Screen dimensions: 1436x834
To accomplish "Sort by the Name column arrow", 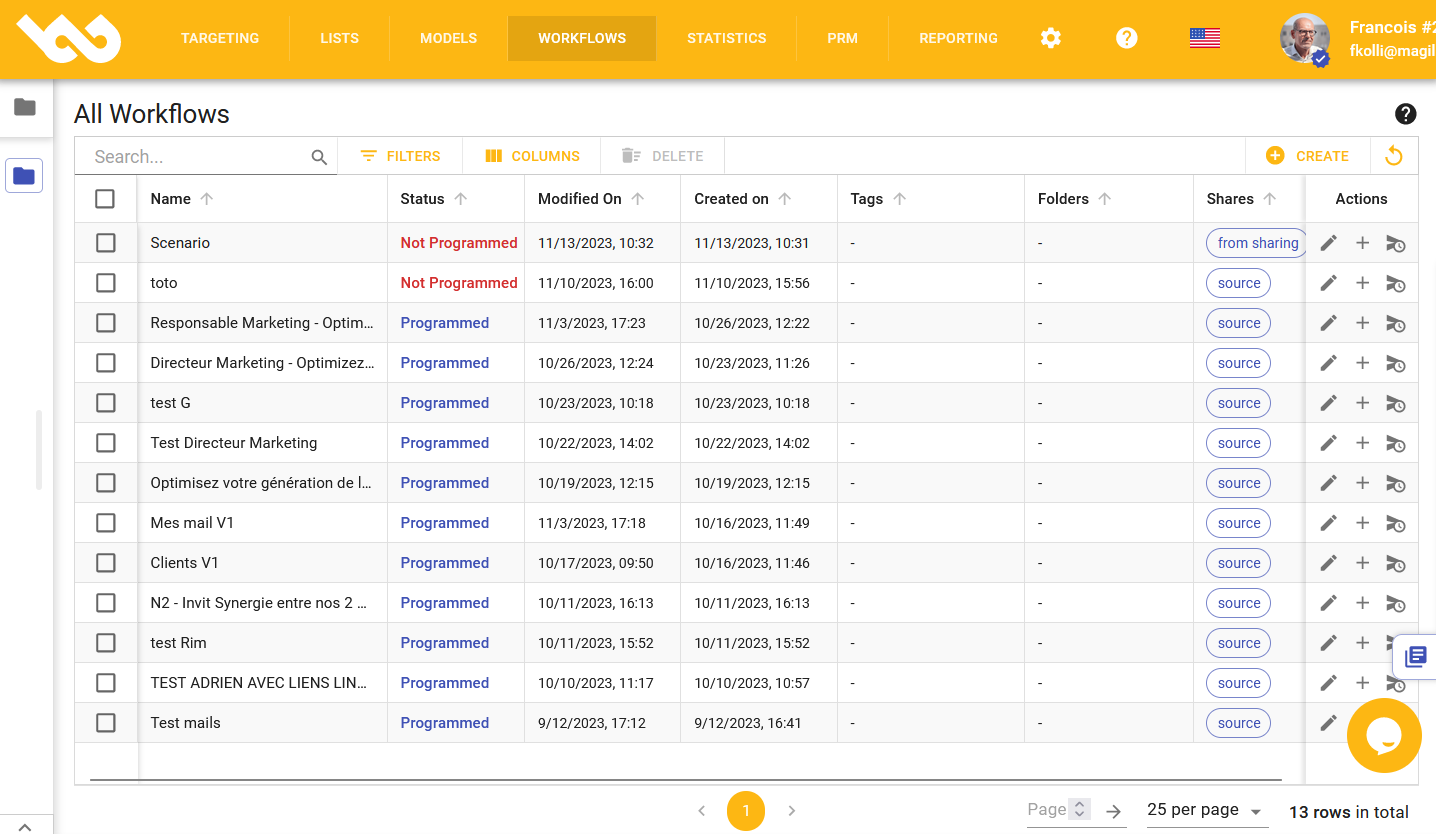I will coord(207,199).
